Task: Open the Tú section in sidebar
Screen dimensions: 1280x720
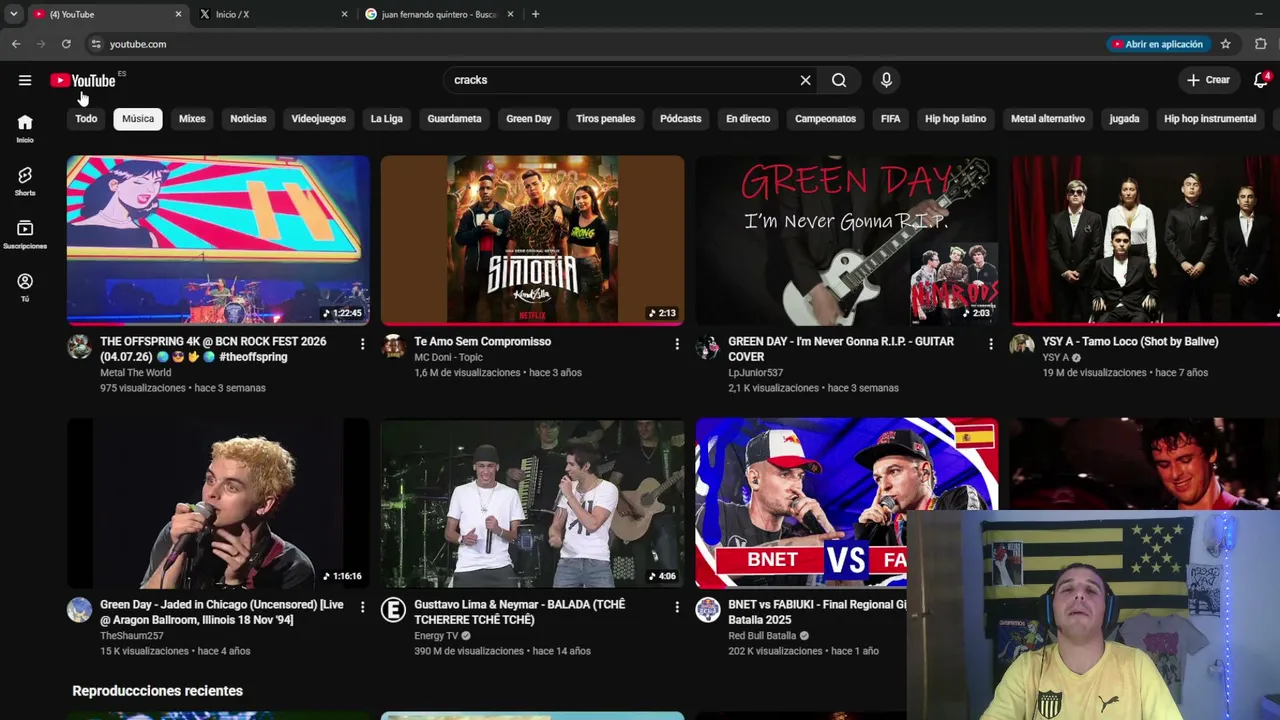Action: (25, 288)
